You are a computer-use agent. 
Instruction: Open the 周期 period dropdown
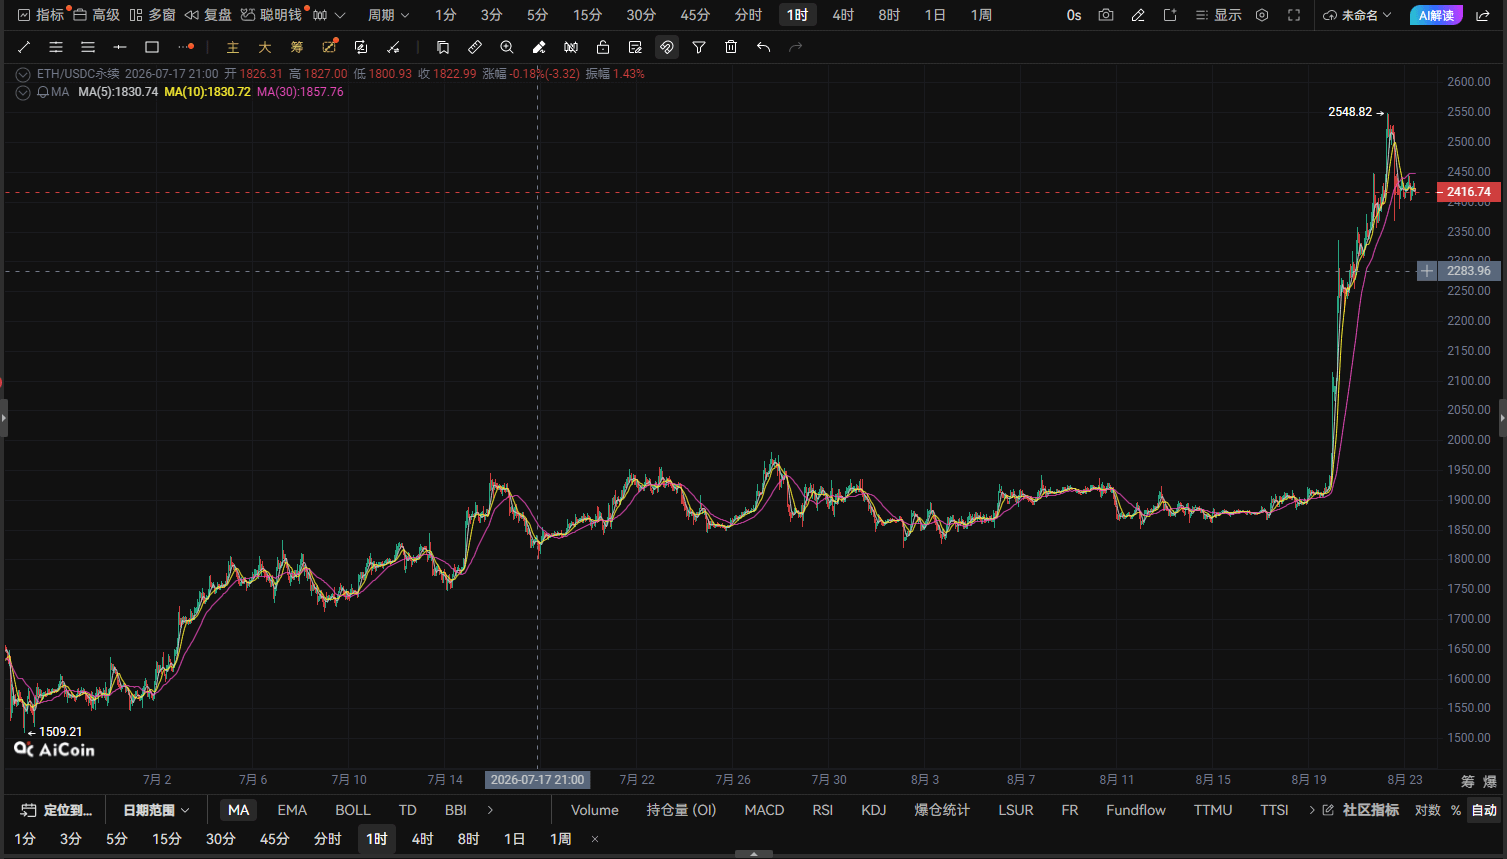[389, 15]
